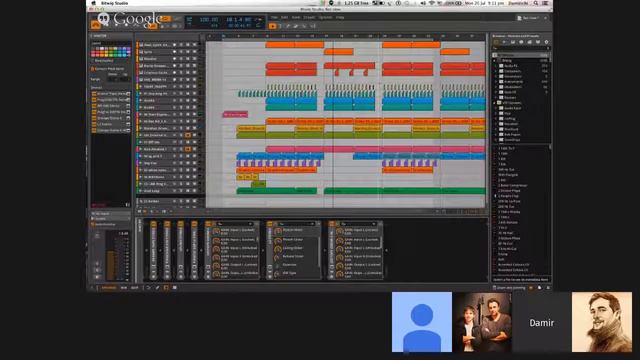Open plugin window for first inspector device
Screen dimensions: 640x360
128,94
